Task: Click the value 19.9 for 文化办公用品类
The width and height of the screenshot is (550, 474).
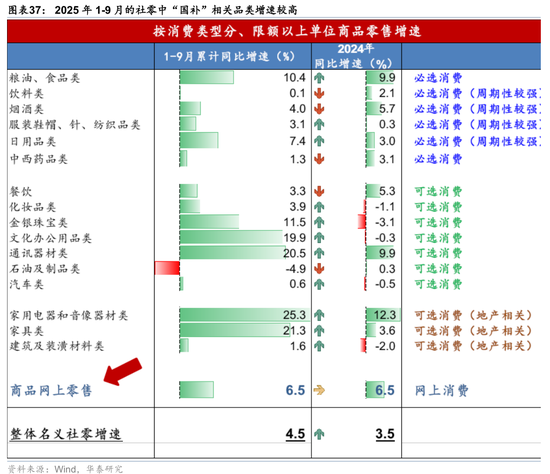Action: click(x=294, y=238)
